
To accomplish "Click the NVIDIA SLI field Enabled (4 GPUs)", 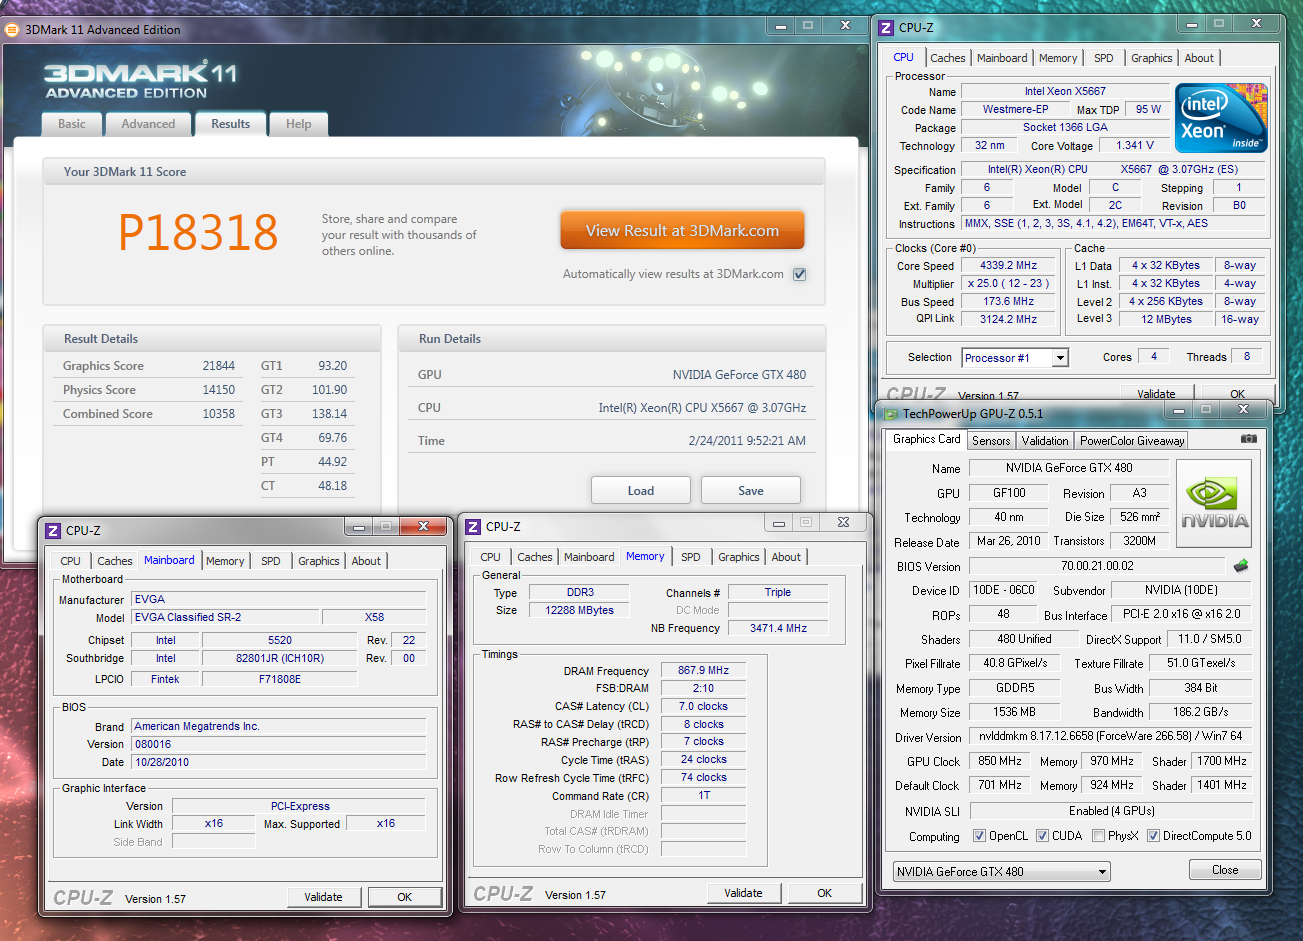I will [1111, 811].
